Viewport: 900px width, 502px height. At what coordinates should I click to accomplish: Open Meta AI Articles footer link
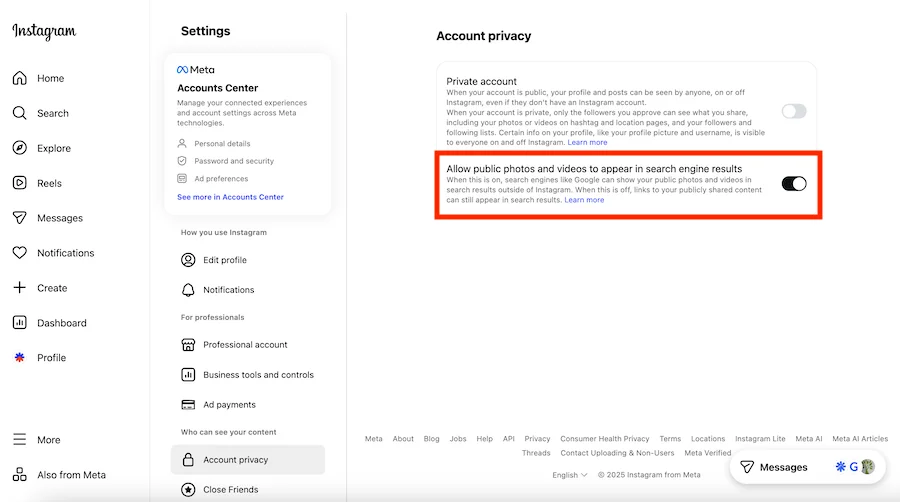click(860, 438)
